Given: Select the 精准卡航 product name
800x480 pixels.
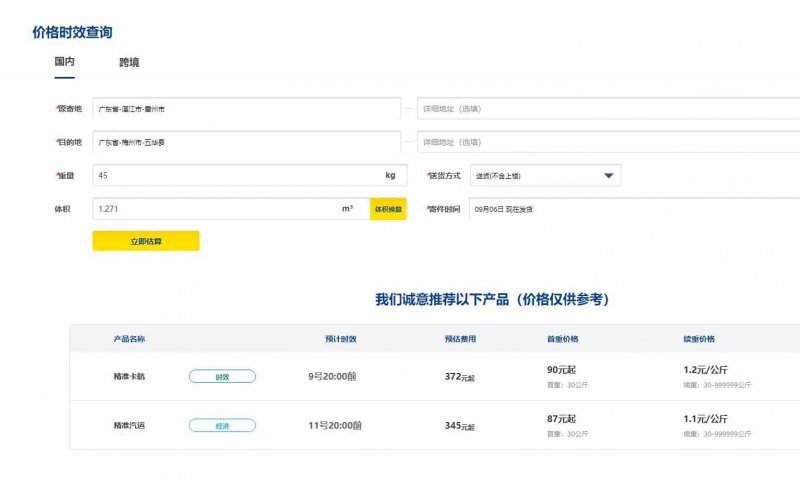Looking at the screenshot, I should pyautogui.click(x=129, y=377).
